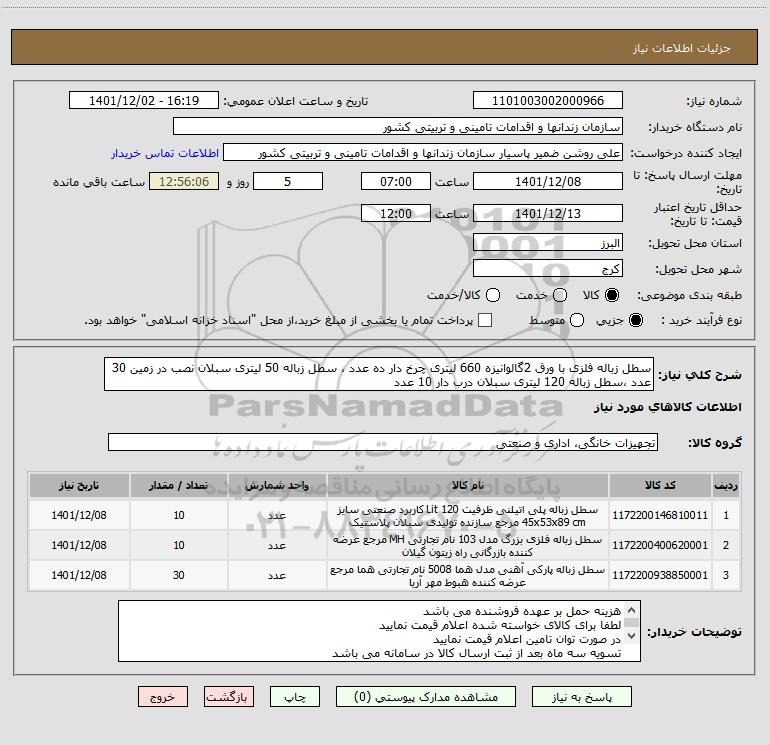Click the 07:00 deadline hour field
The height and width of the screenshot is (745, 770).
pos(396,182)
